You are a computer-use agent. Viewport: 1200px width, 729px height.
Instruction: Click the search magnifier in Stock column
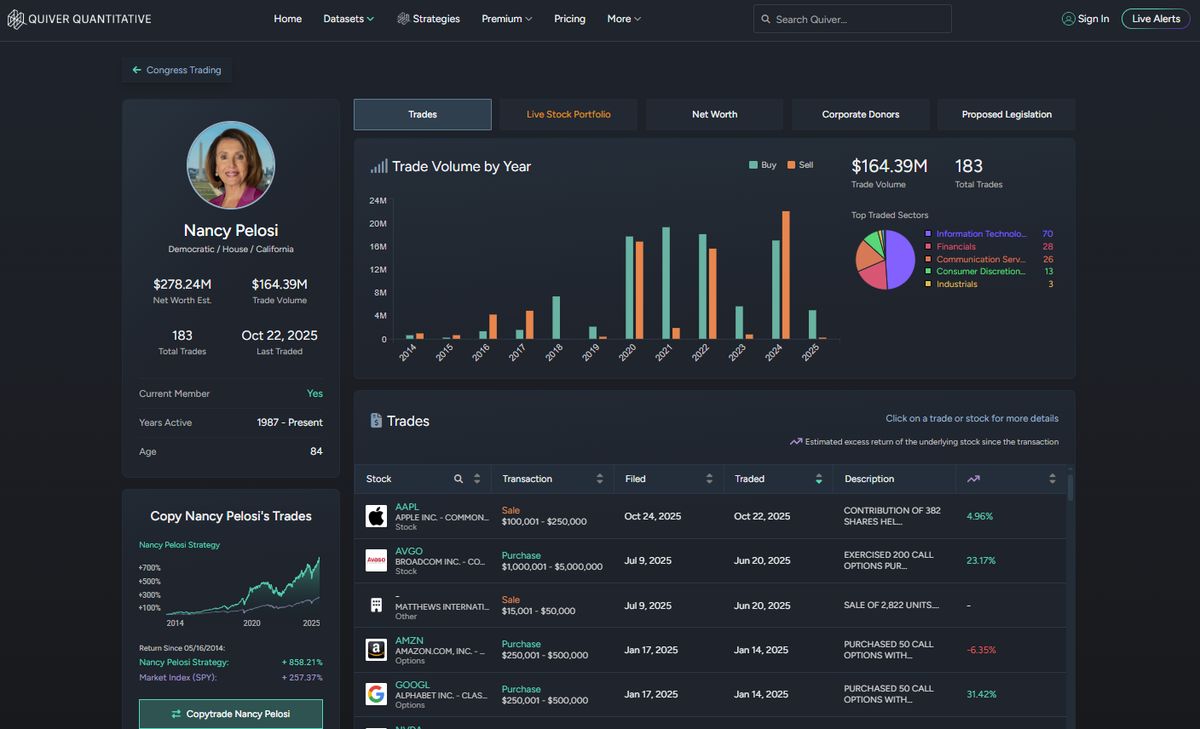pyautogui.click(x=459, y=479)
